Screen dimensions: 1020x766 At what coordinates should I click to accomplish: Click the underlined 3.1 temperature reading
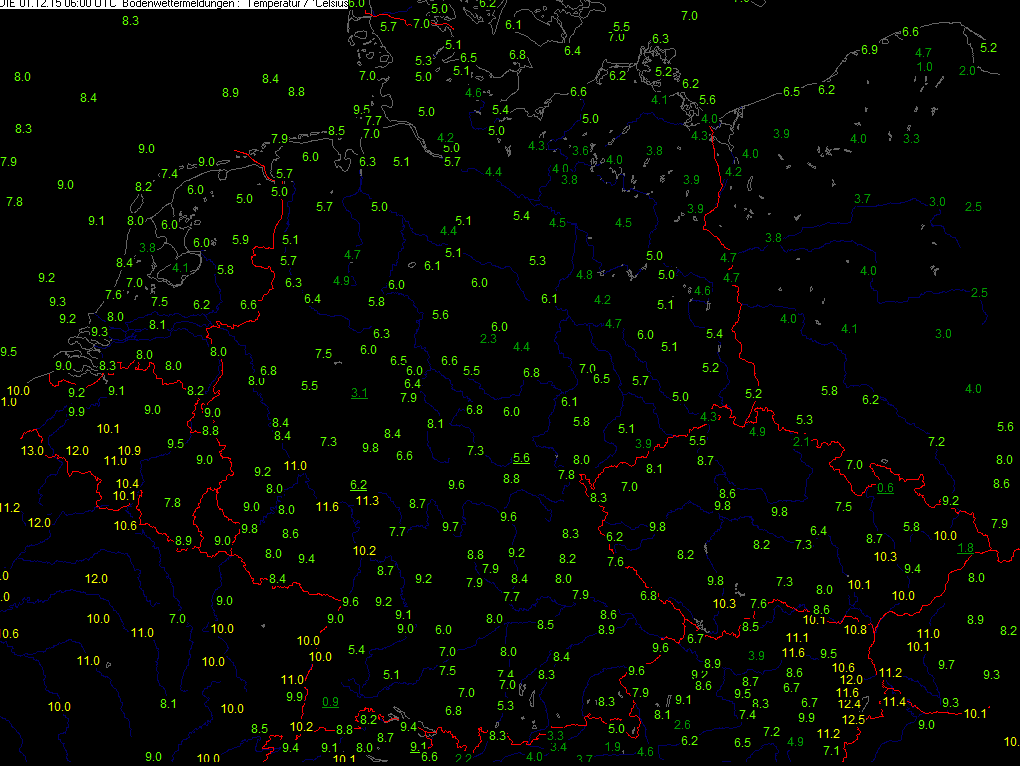[359, 393]
